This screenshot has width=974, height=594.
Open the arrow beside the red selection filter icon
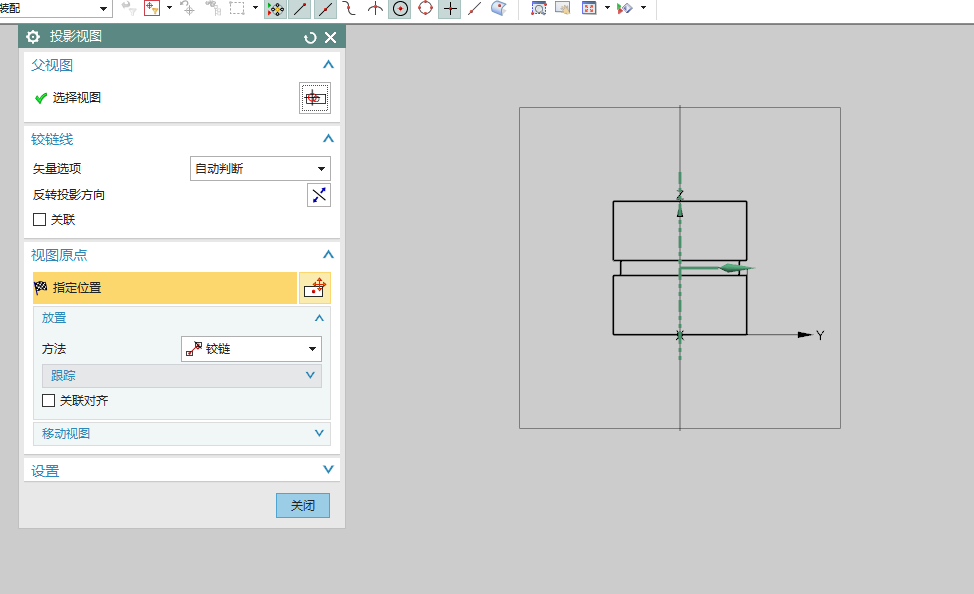click(169, 8)
